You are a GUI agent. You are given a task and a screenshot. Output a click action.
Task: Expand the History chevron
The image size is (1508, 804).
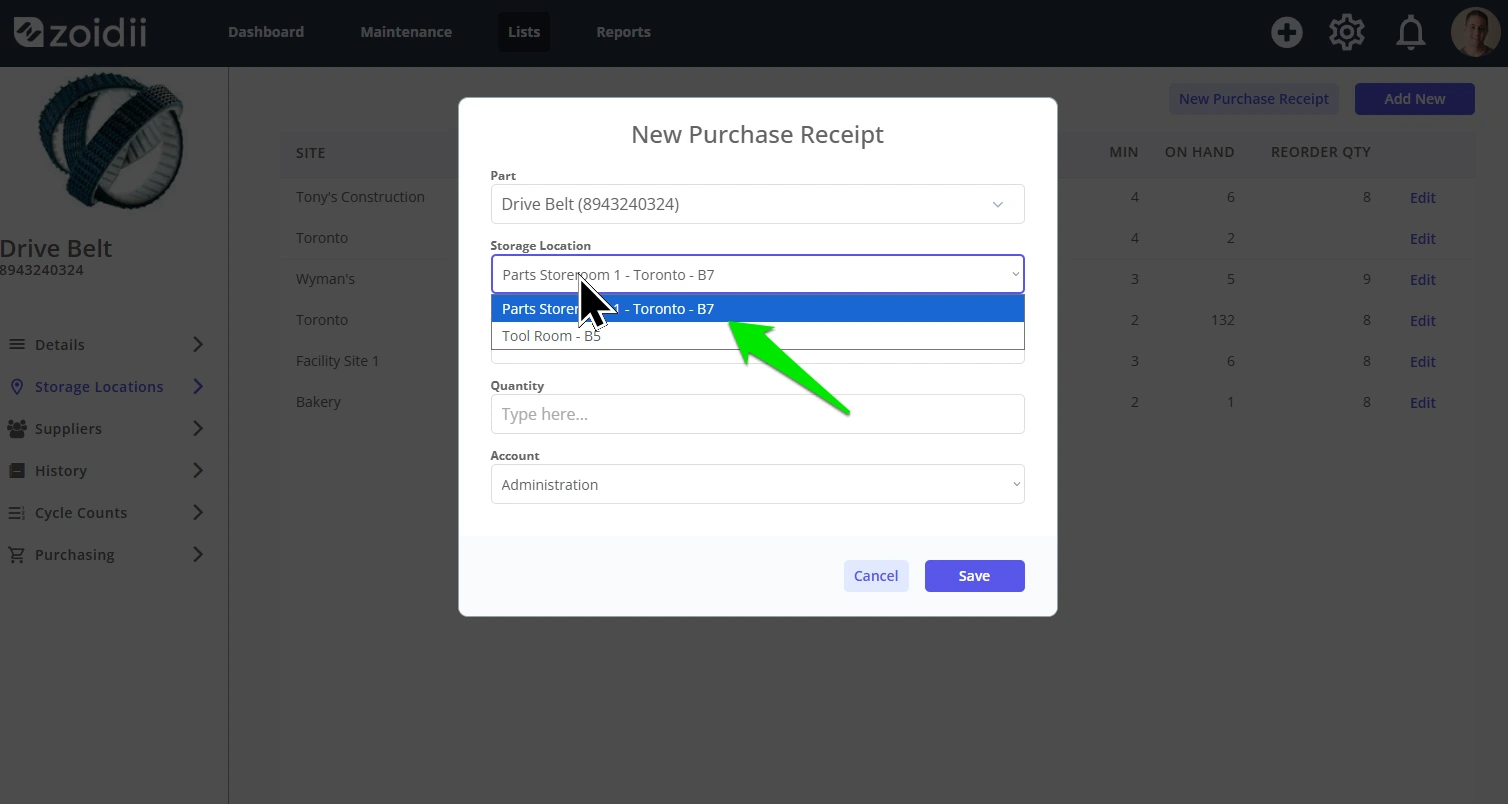(x=198, y=470)
